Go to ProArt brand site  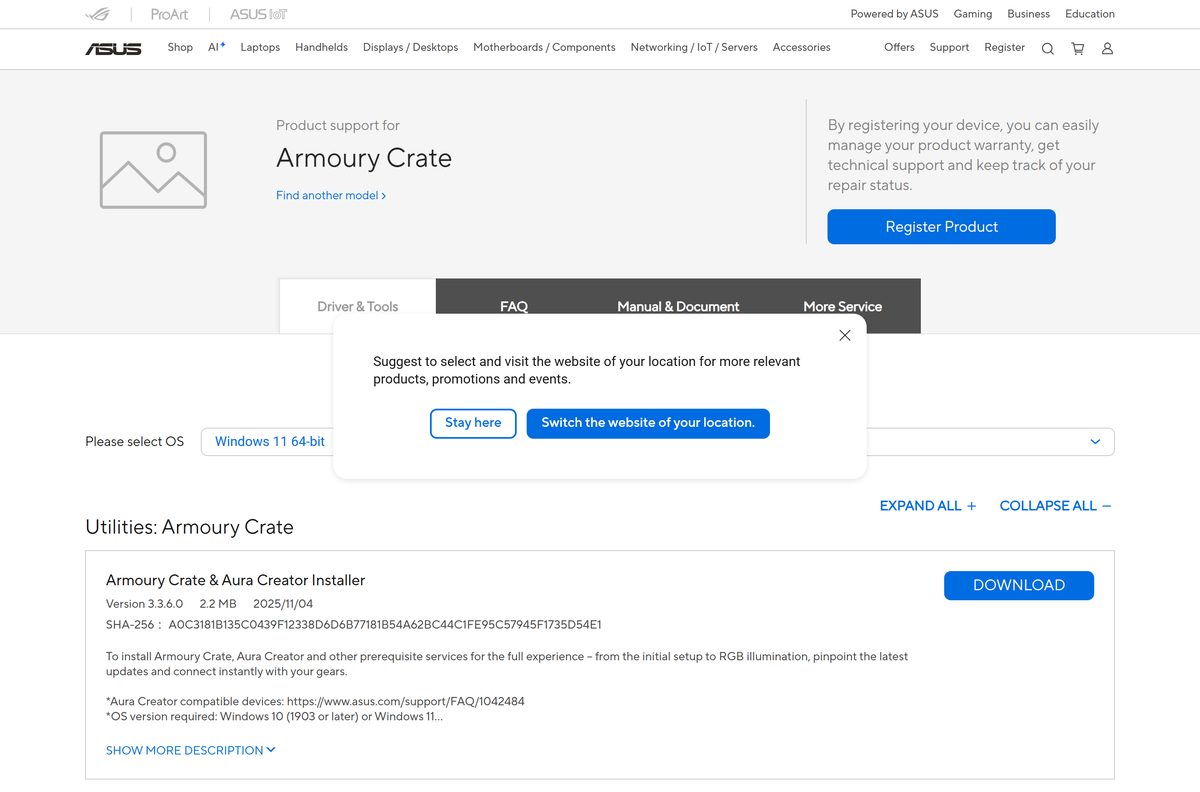pos(169,14)
